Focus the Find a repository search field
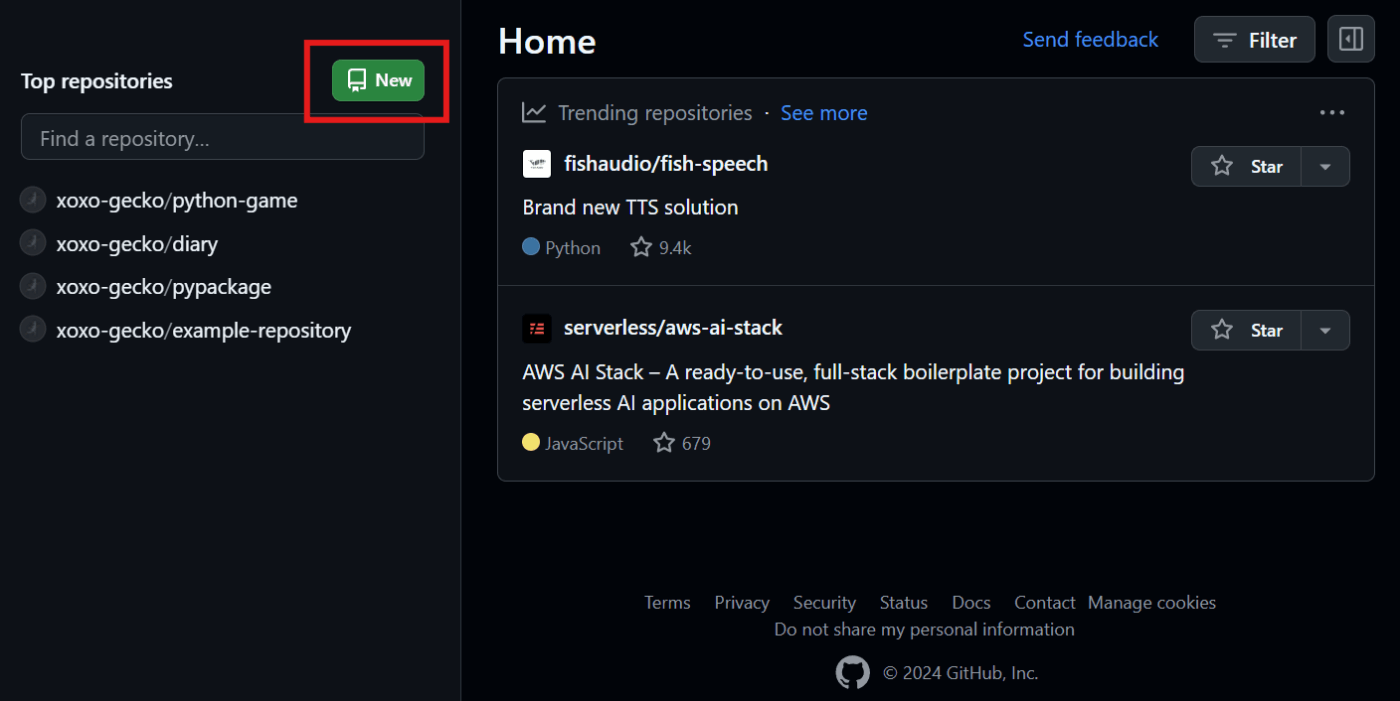Image resolution: width=1400 pixels, height=701 pixels. (x=223, y=138)
